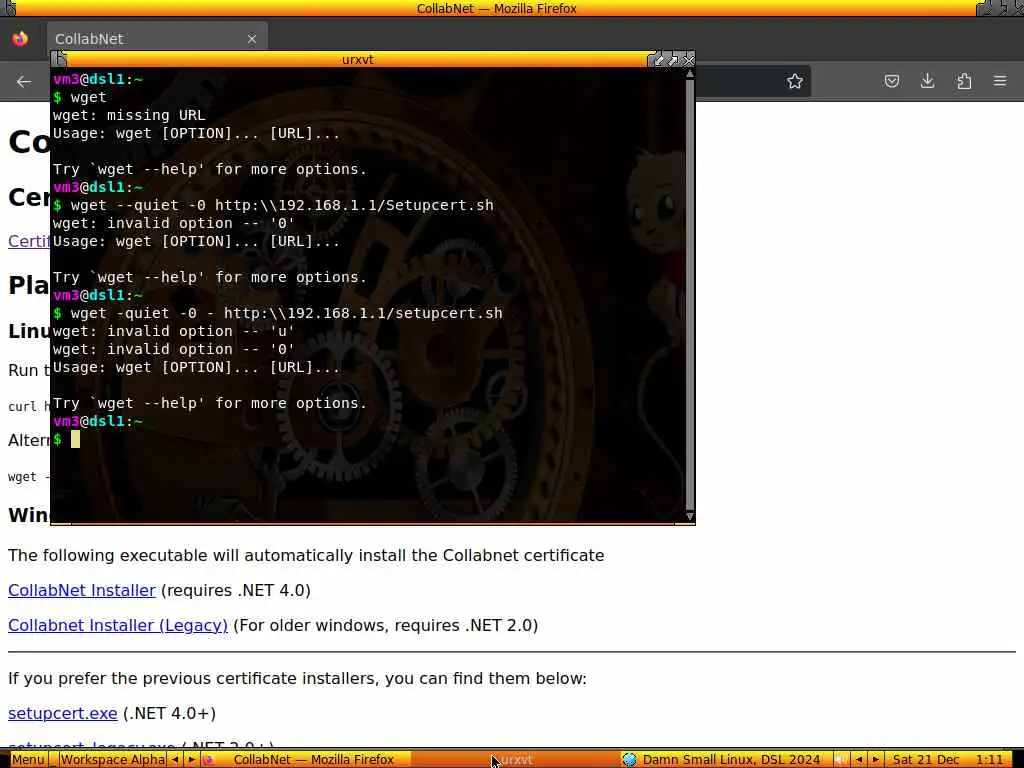Close the CollabNet browser tab
The height and width of the screenshot is (768, 1024).
tap(251, 39)
